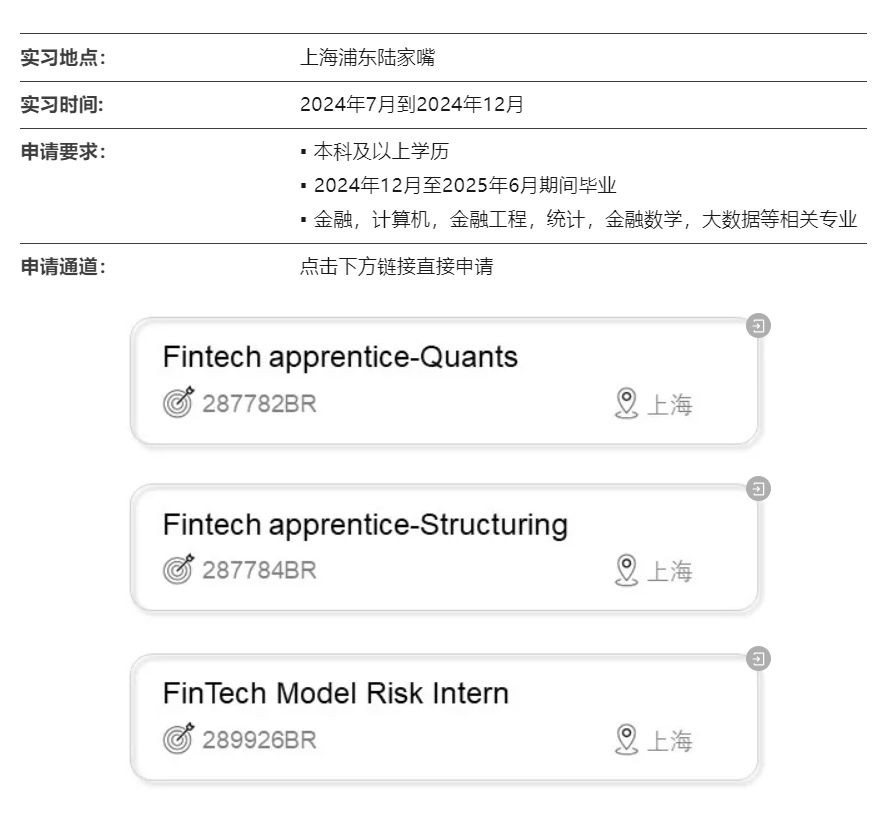Screen dimensions: 883x838
Task: Open external link icon on Fintech apprentice-Quants card
Action: pos(759,326)
